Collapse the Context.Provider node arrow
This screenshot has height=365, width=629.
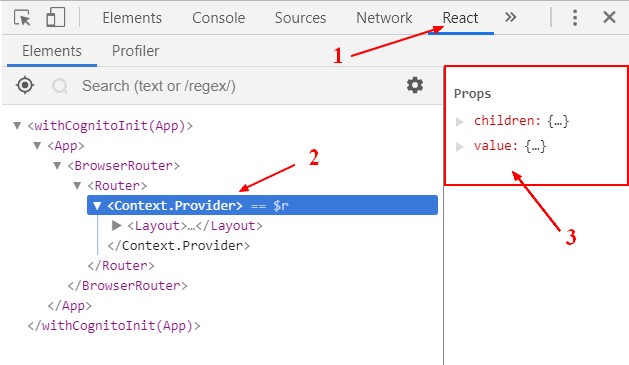(x=97, y=206)
